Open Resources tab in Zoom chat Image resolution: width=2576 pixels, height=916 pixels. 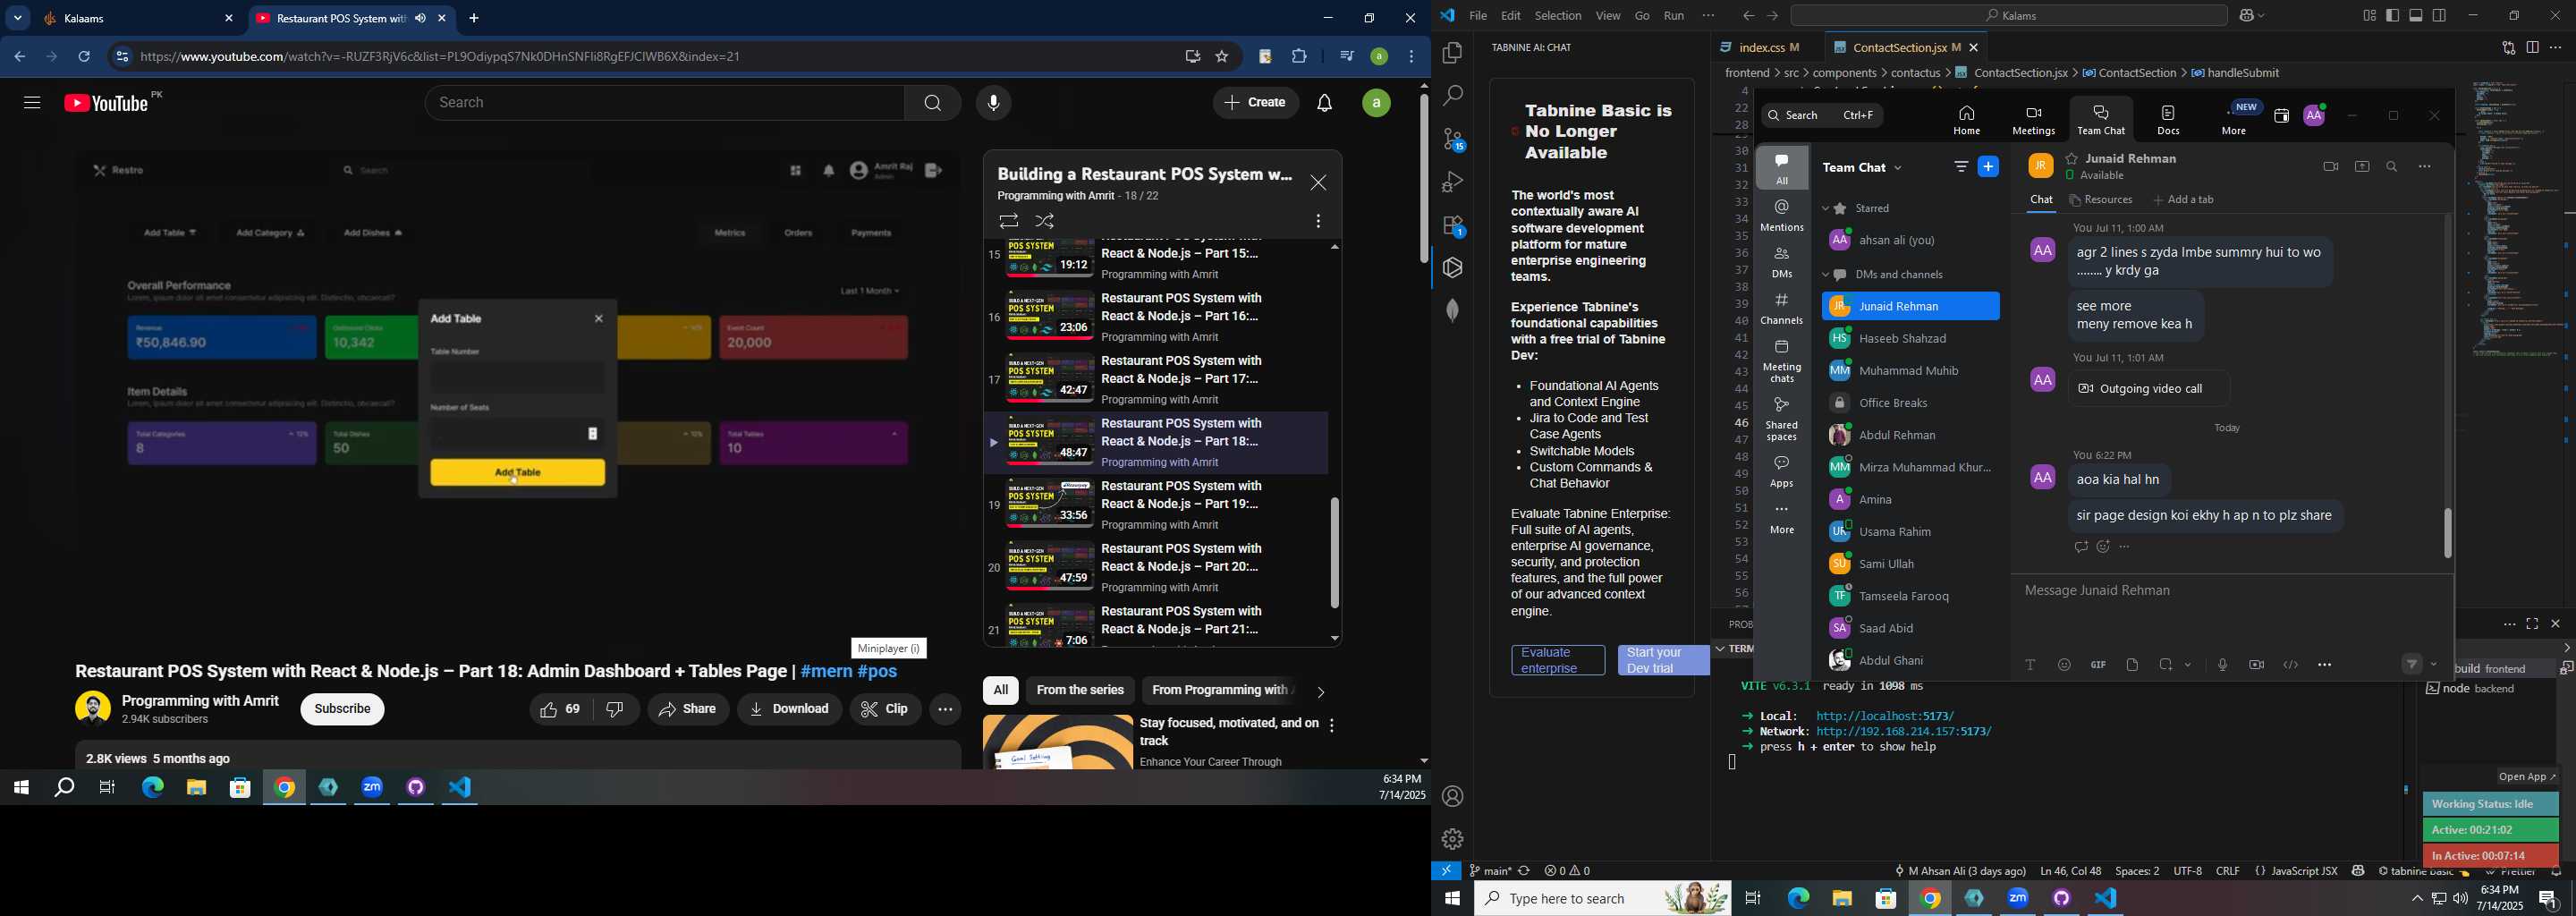(2102, 200)
